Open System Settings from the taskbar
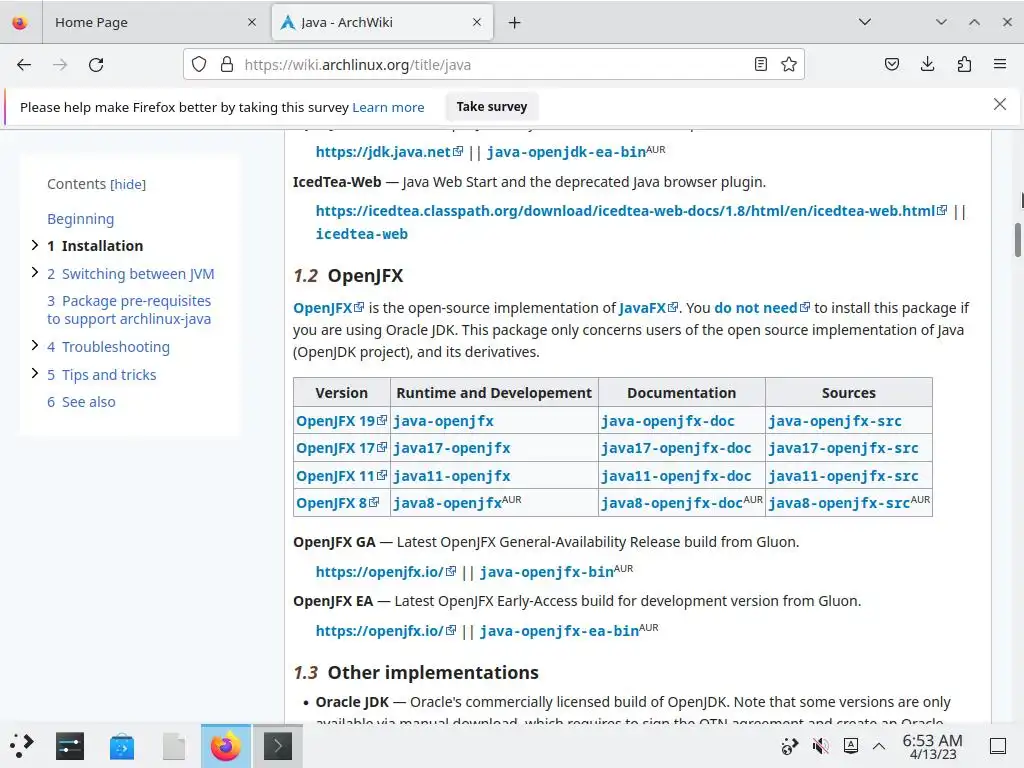 (x=70, y=745)
